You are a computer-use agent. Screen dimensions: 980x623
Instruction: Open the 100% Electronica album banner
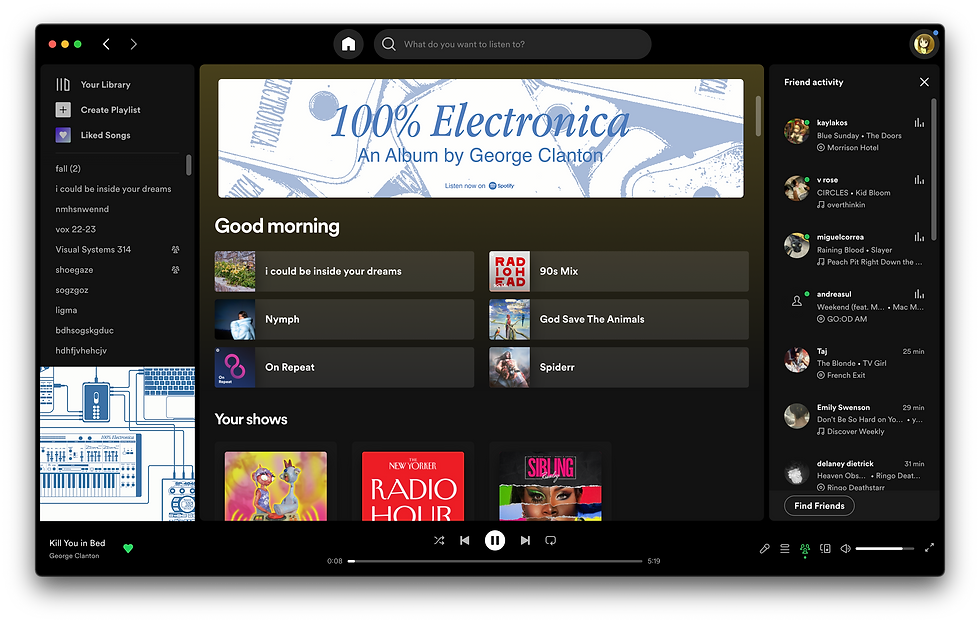tap(481, 138)
